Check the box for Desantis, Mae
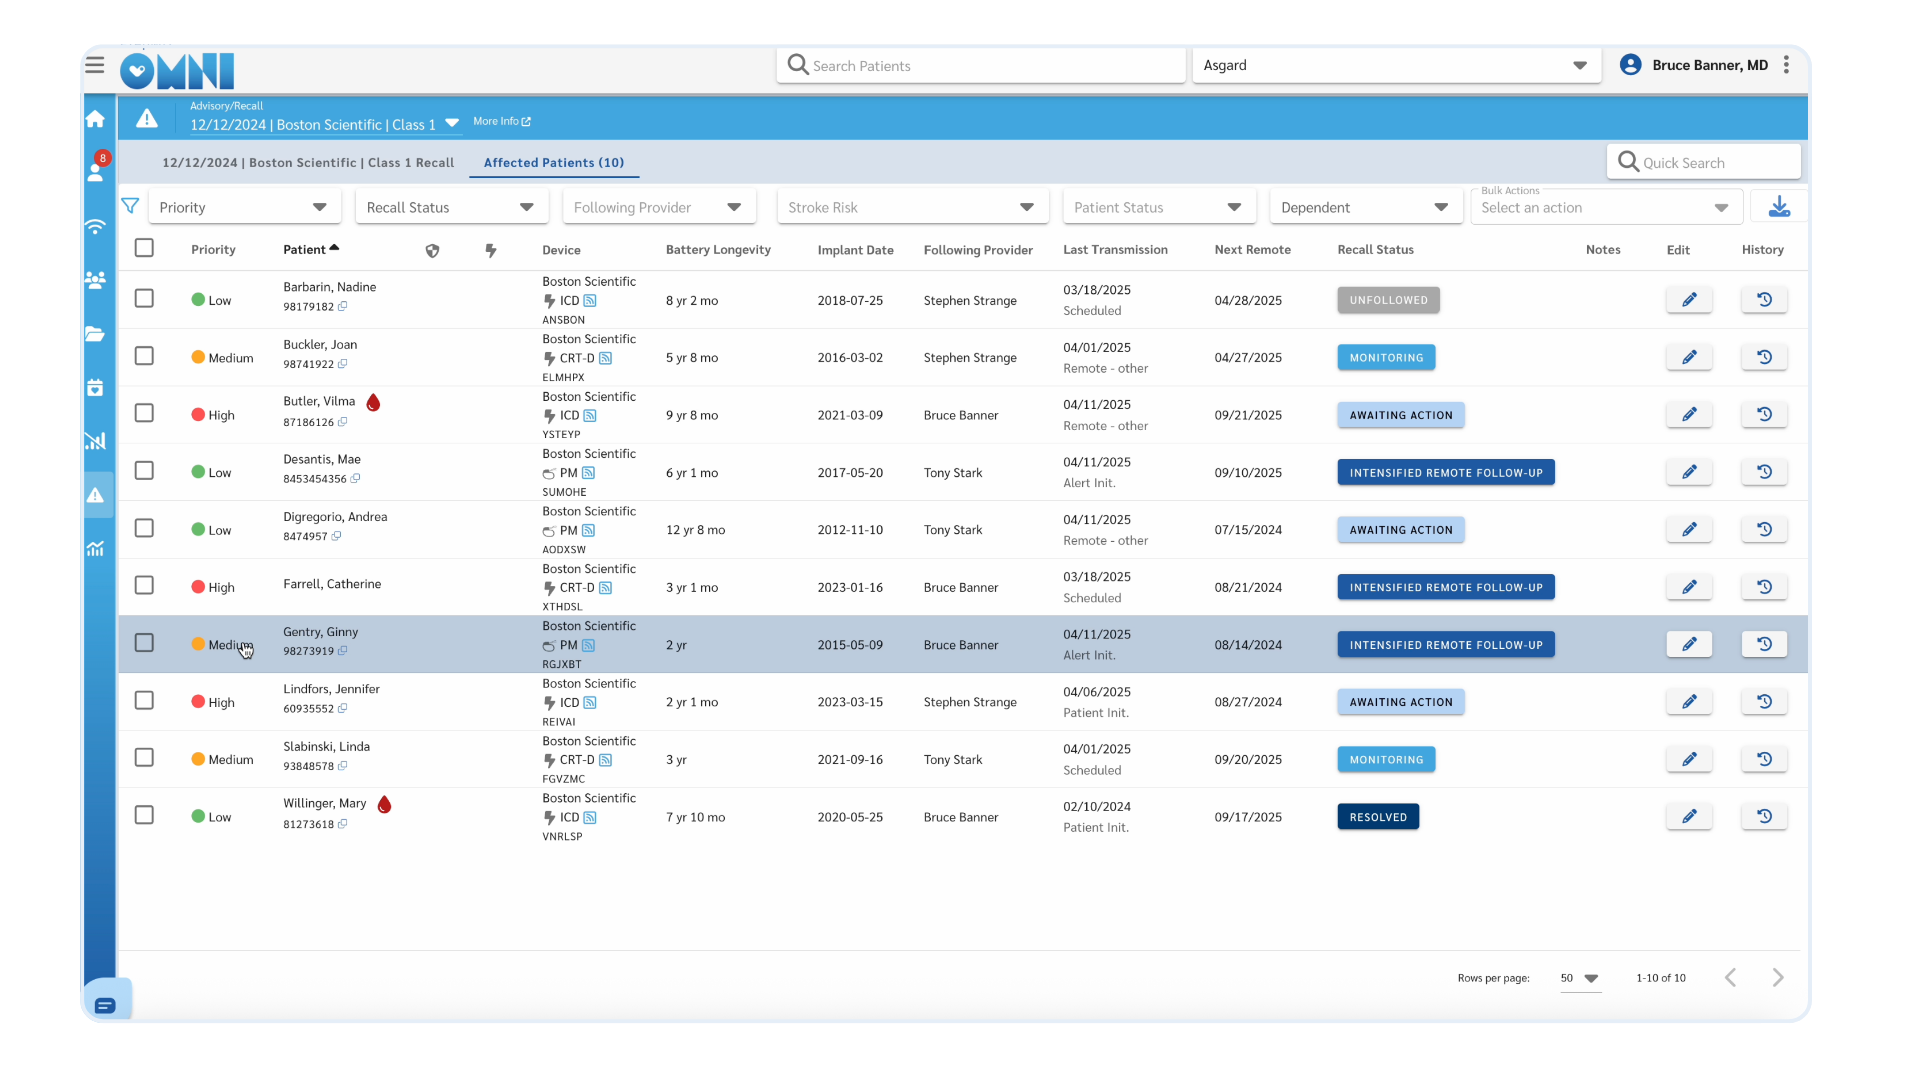The height and width of the screenshot is (1080, 1920). [144, 471]
